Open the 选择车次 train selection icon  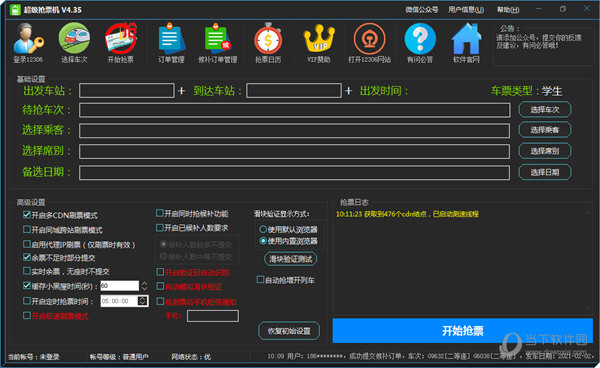74,42
